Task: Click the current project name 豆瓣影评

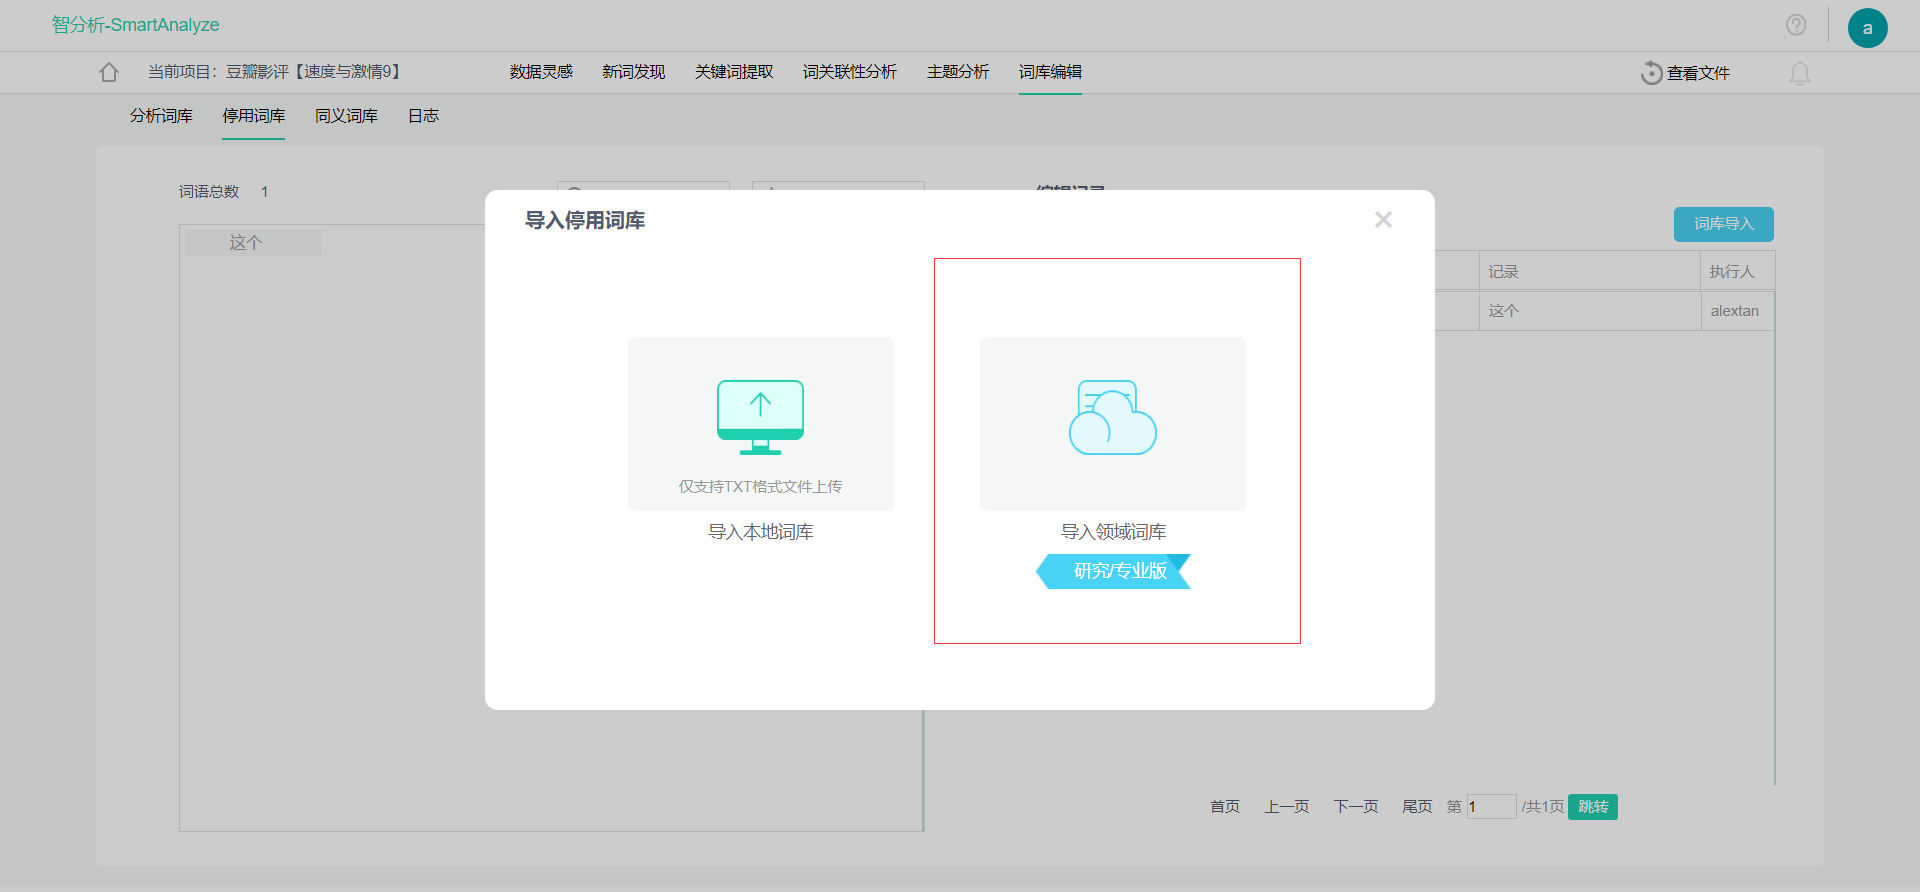Action: pos(315,72)
